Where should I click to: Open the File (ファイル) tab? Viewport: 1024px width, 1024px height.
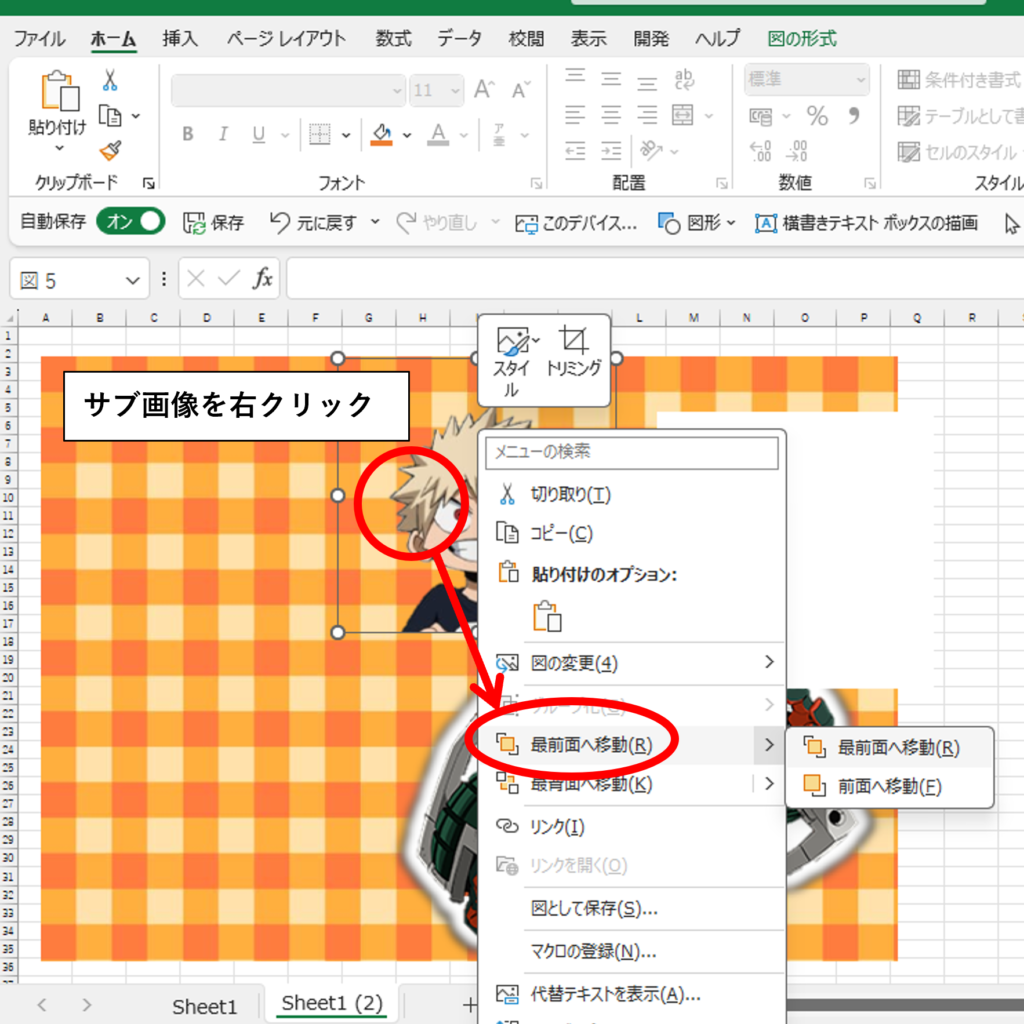[x=40, y=39]
